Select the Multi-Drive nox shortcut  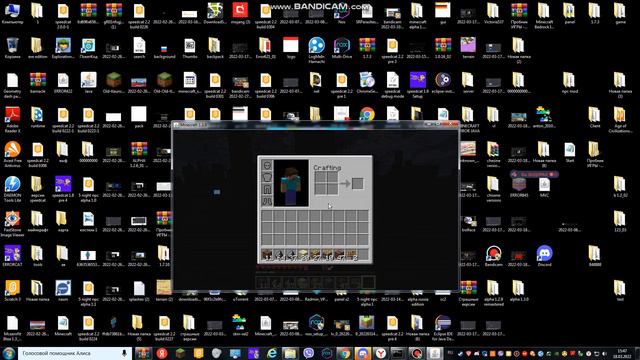pos(342,48)
